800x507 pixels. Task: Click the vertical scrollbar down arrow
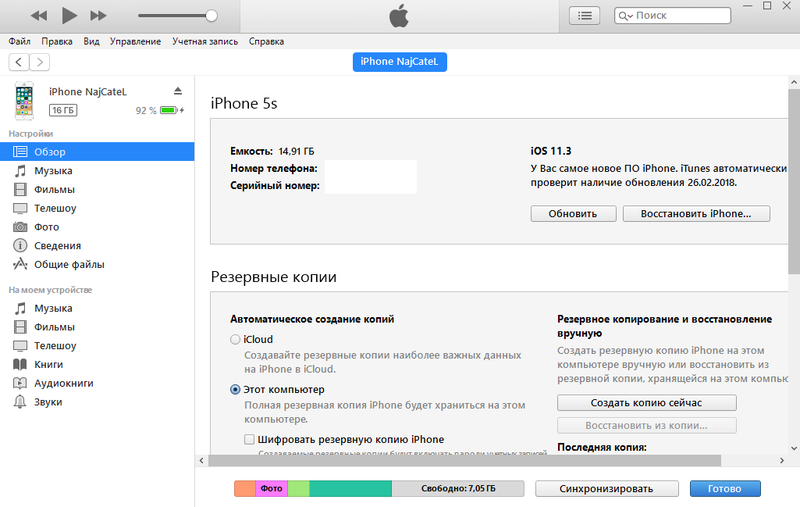794,448
